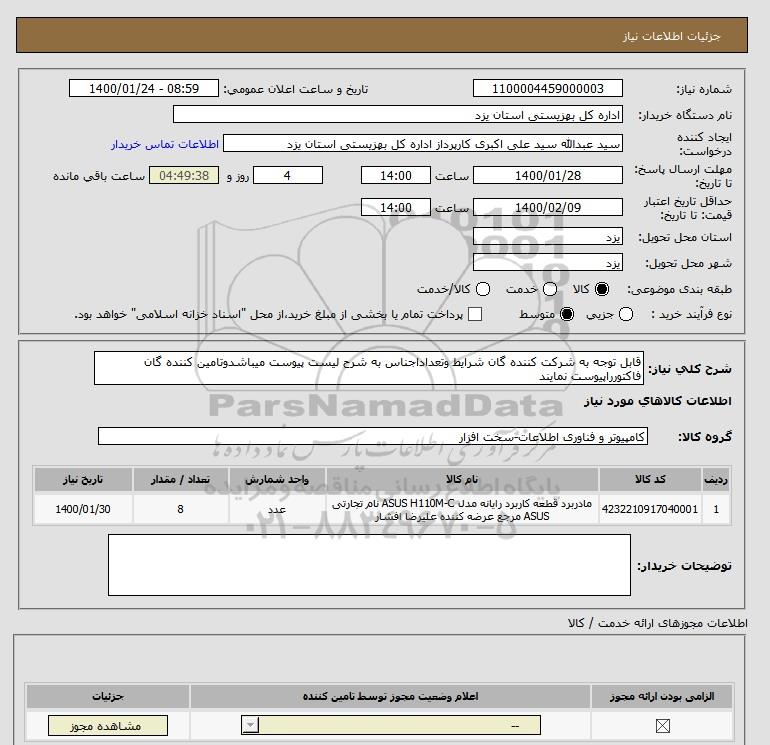This screenshot has height=745, width=770.
Task: Click the اعلام وضعیت مجوز column header
Action: coord(390,696)
